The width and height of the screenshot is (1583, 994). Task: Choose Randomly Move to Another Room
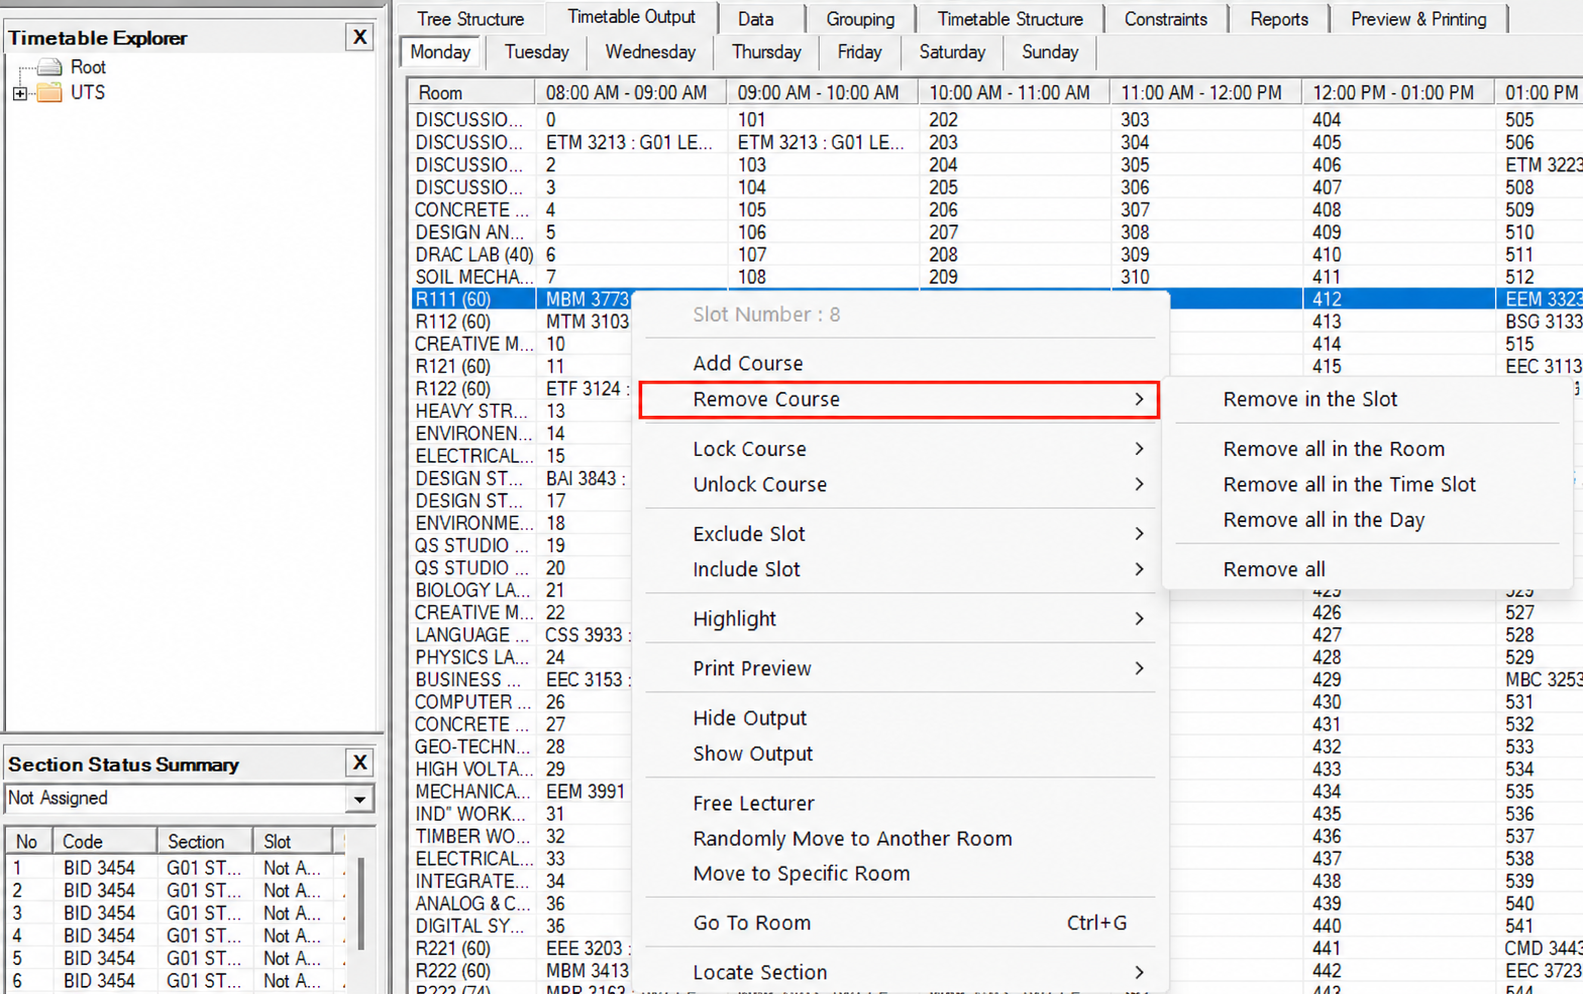point(900,838)
